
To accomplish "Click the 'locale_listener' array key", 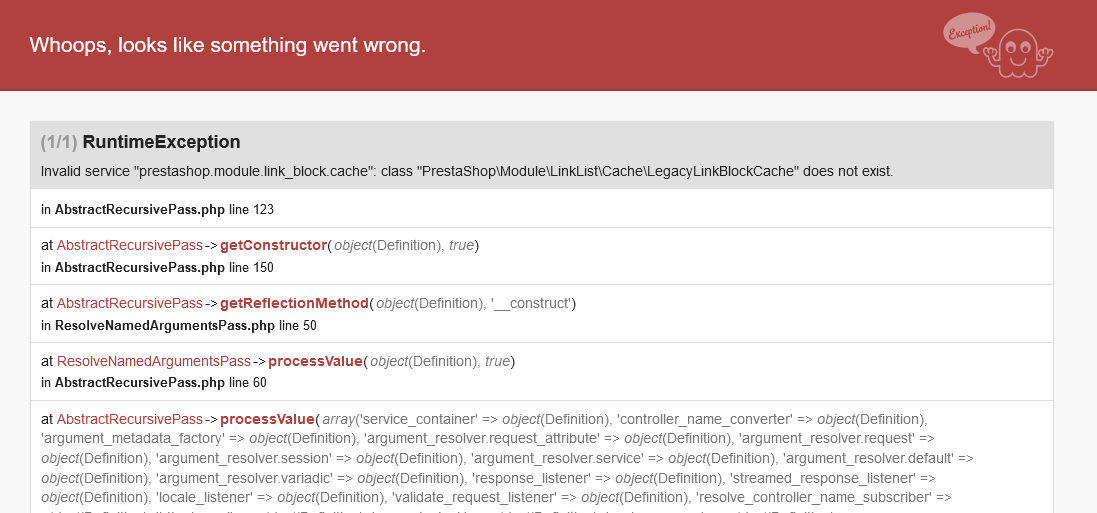I will click(206, 498).
